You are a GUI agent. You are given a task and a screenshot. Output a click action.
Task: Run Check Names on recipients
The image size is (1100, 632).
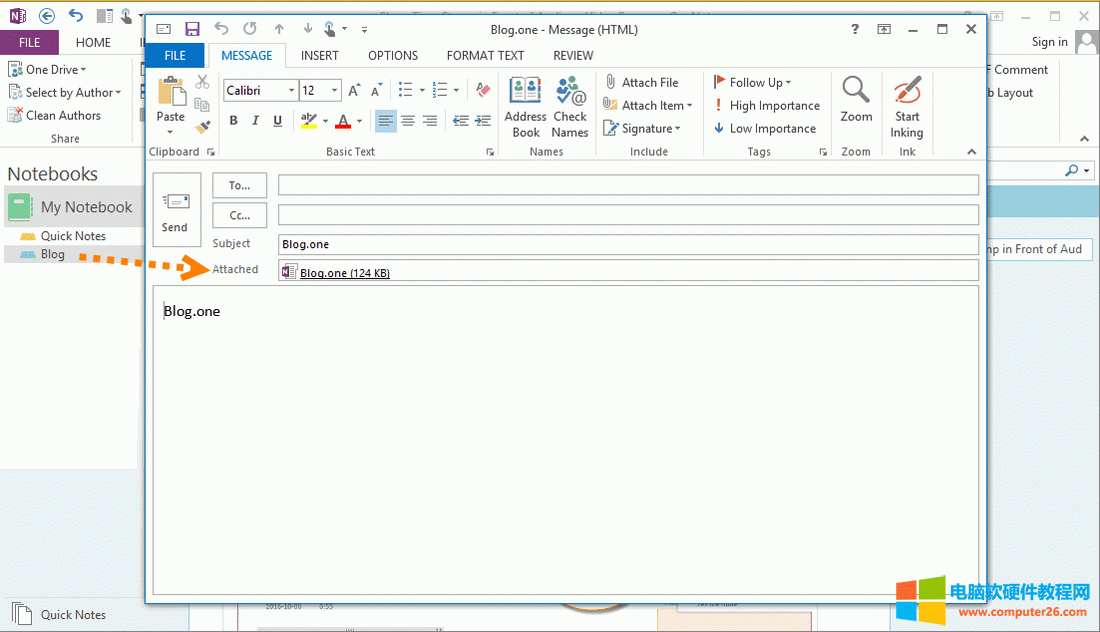click(570, 105)
